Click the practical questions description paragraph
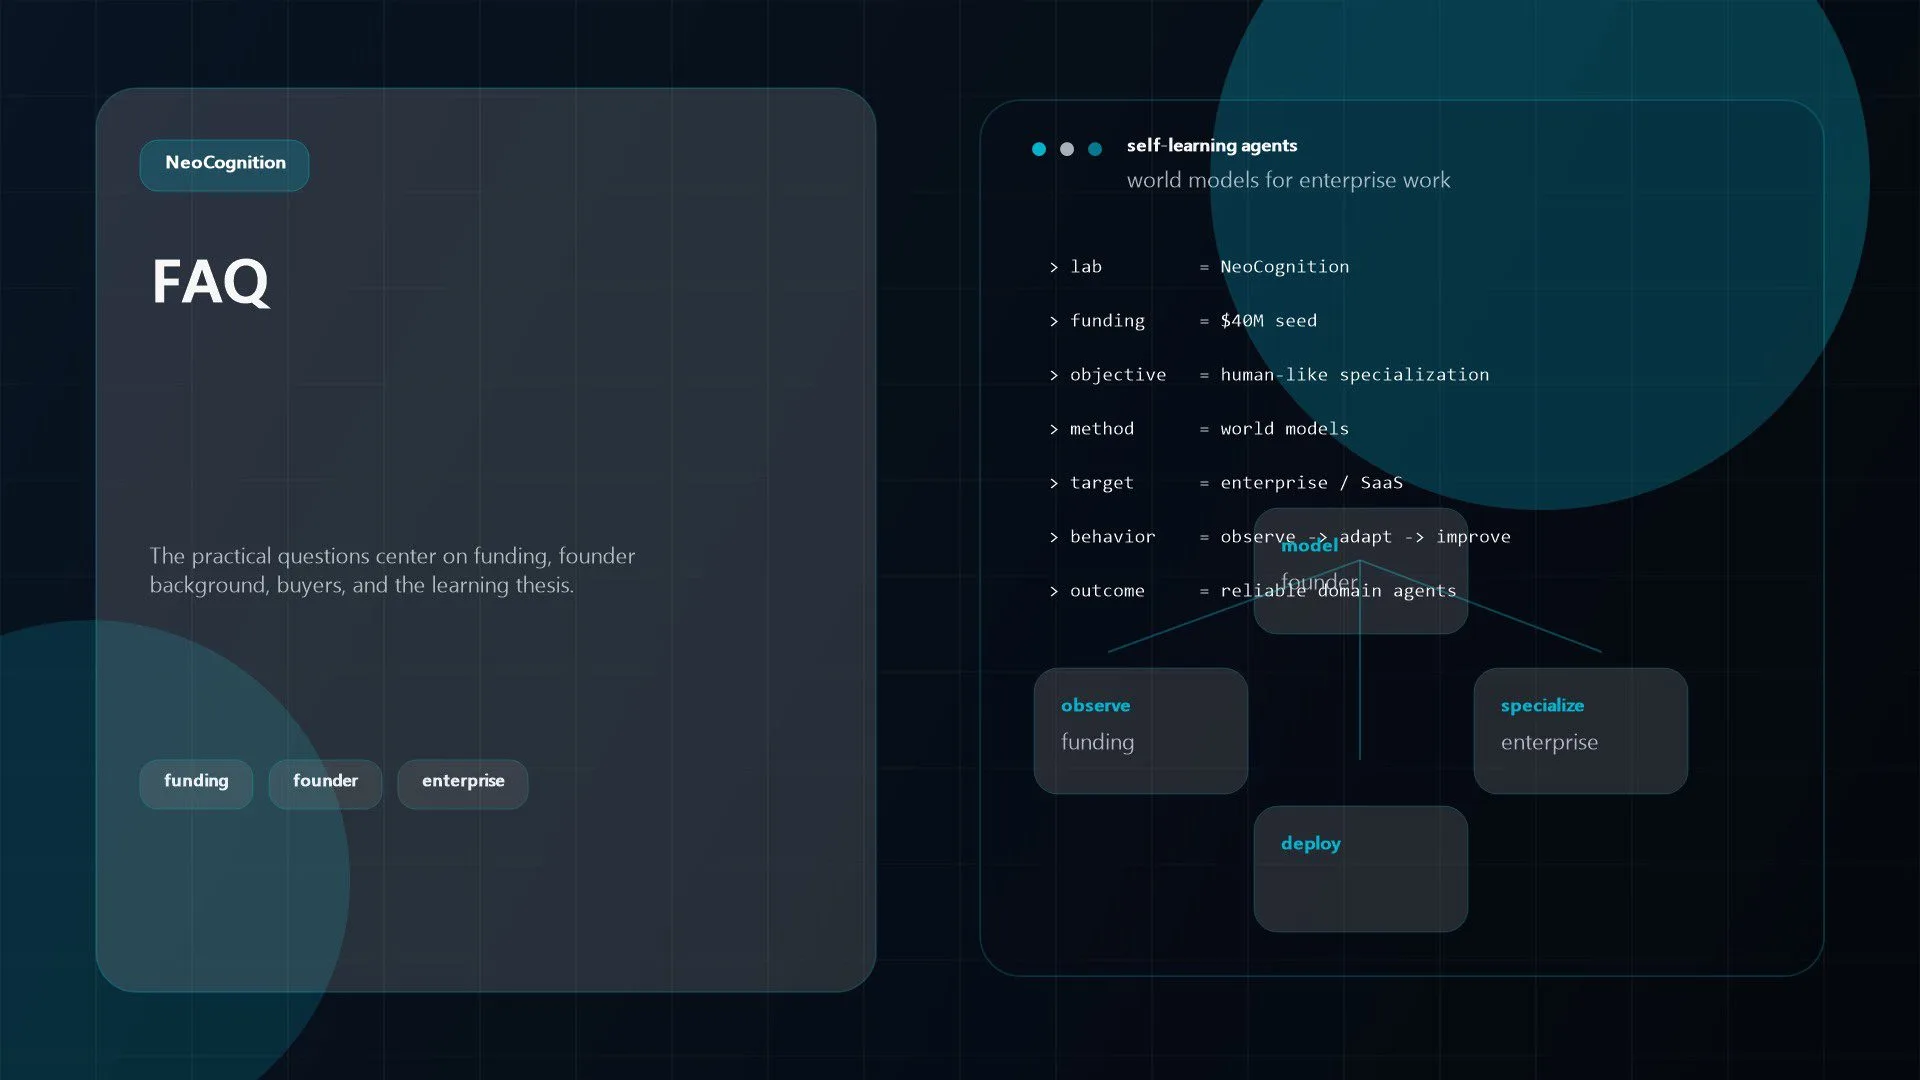Viewport: 1920px width, 1080px height. 392,571
